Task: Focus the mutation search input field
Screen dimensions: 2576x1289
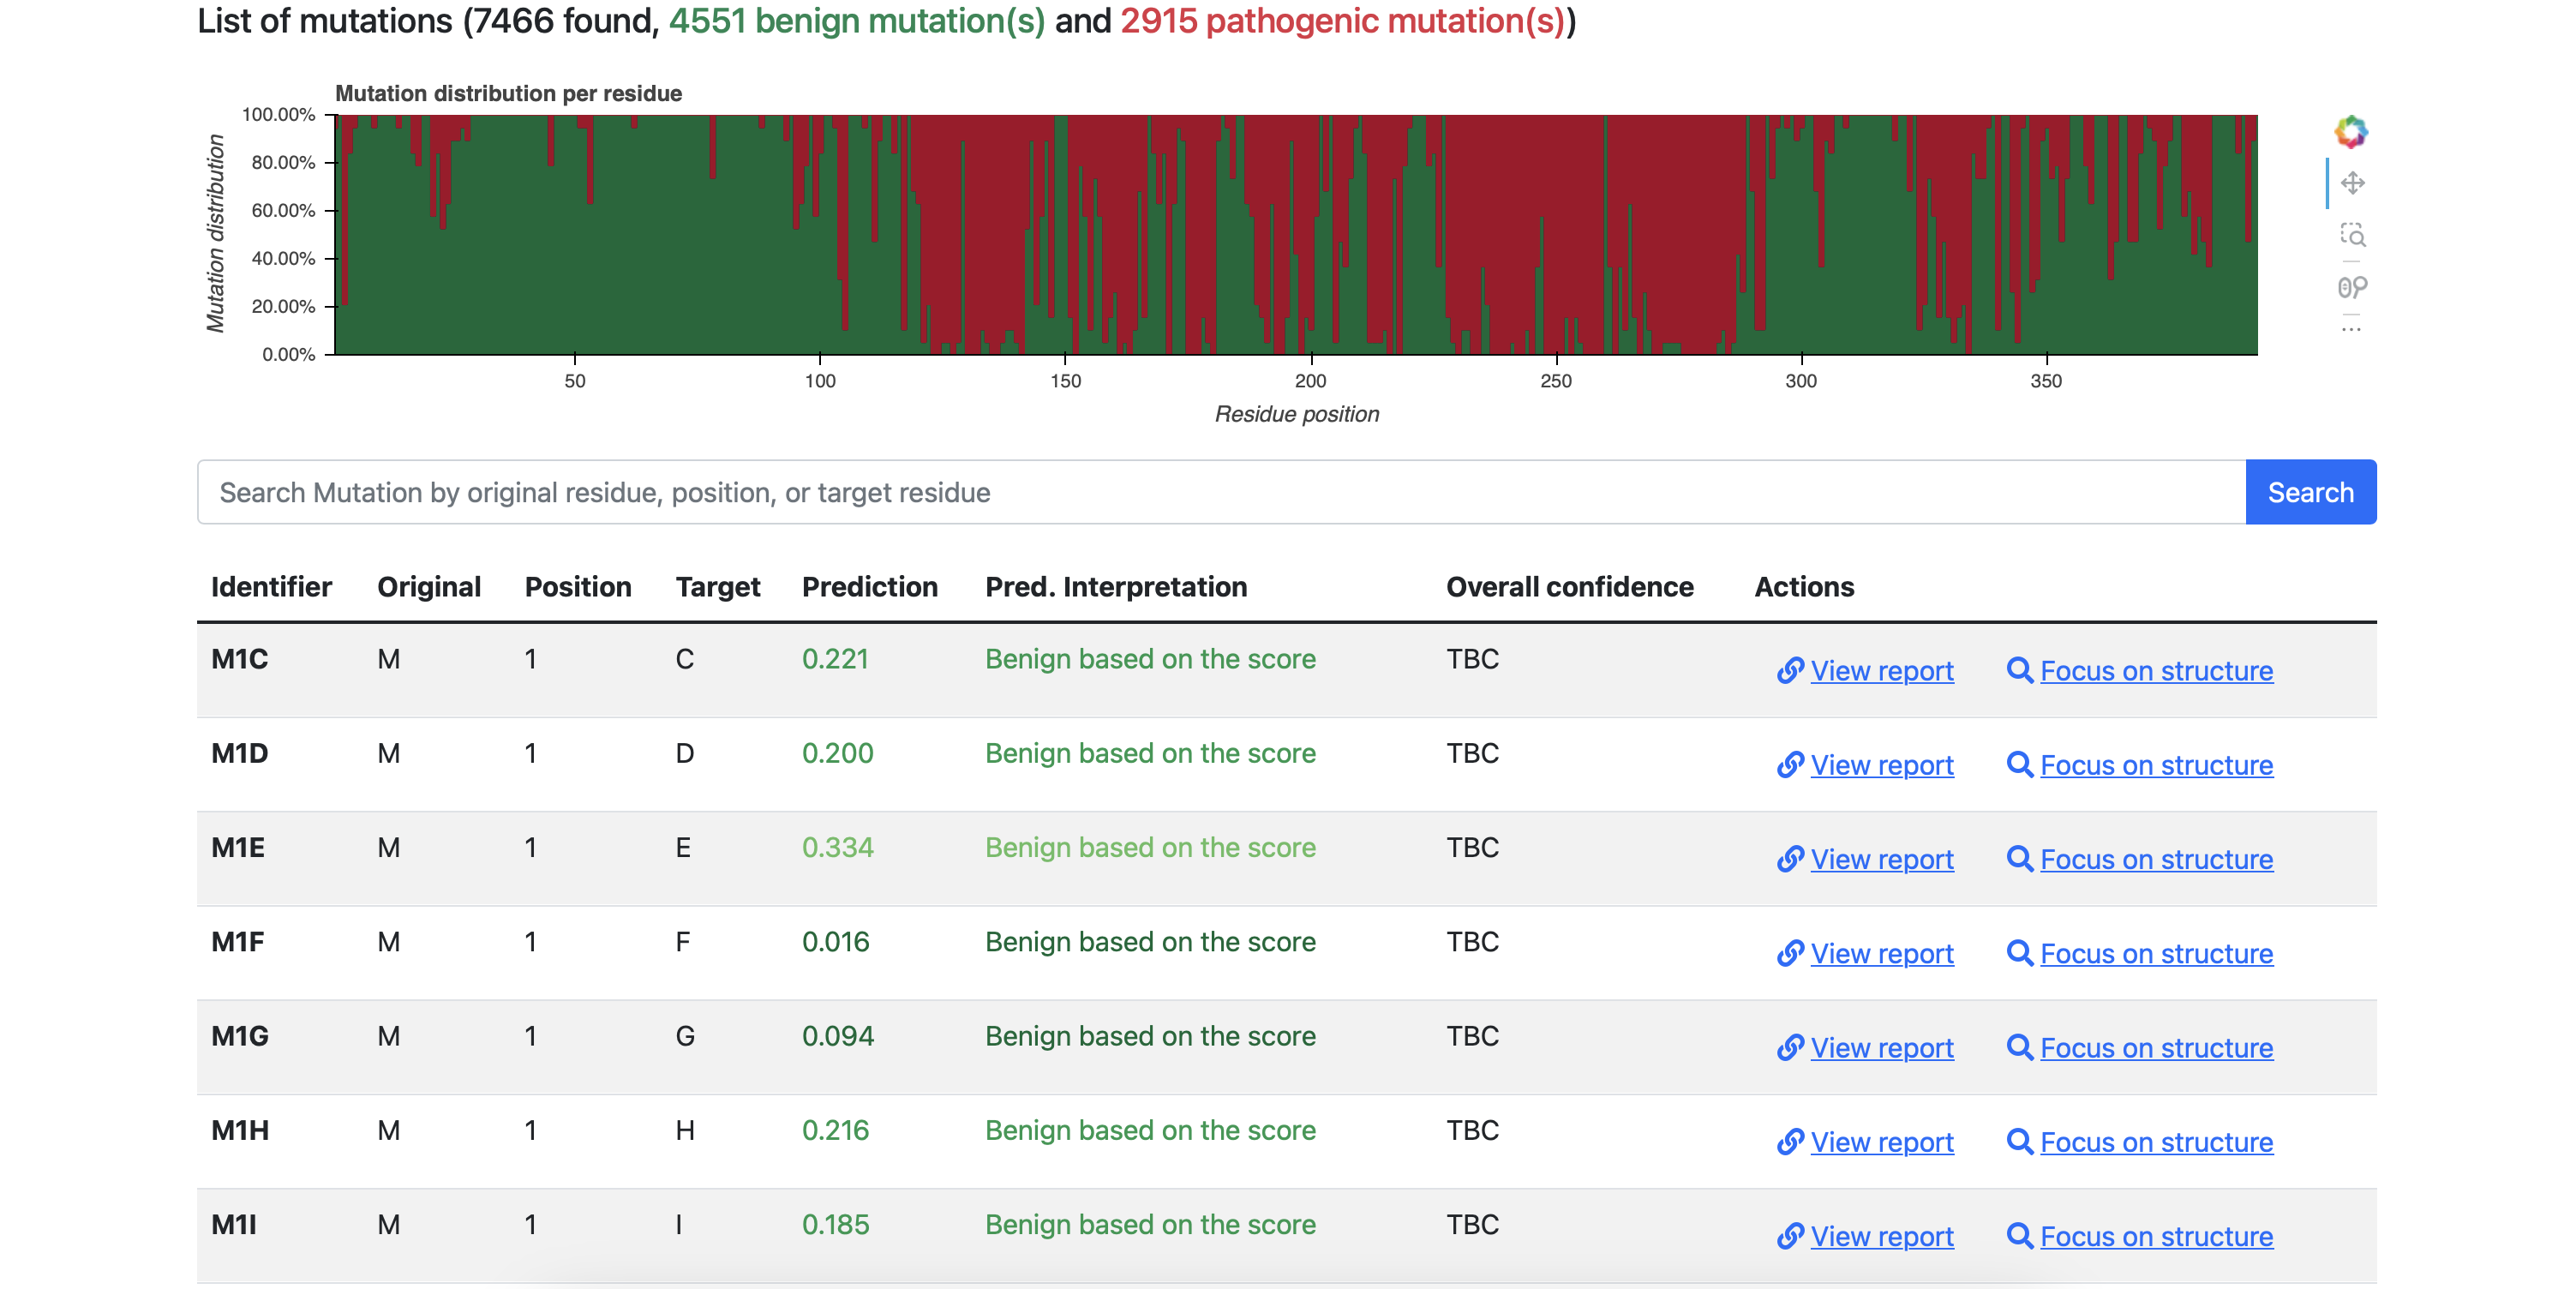Action: click(x=1221, y=492)
